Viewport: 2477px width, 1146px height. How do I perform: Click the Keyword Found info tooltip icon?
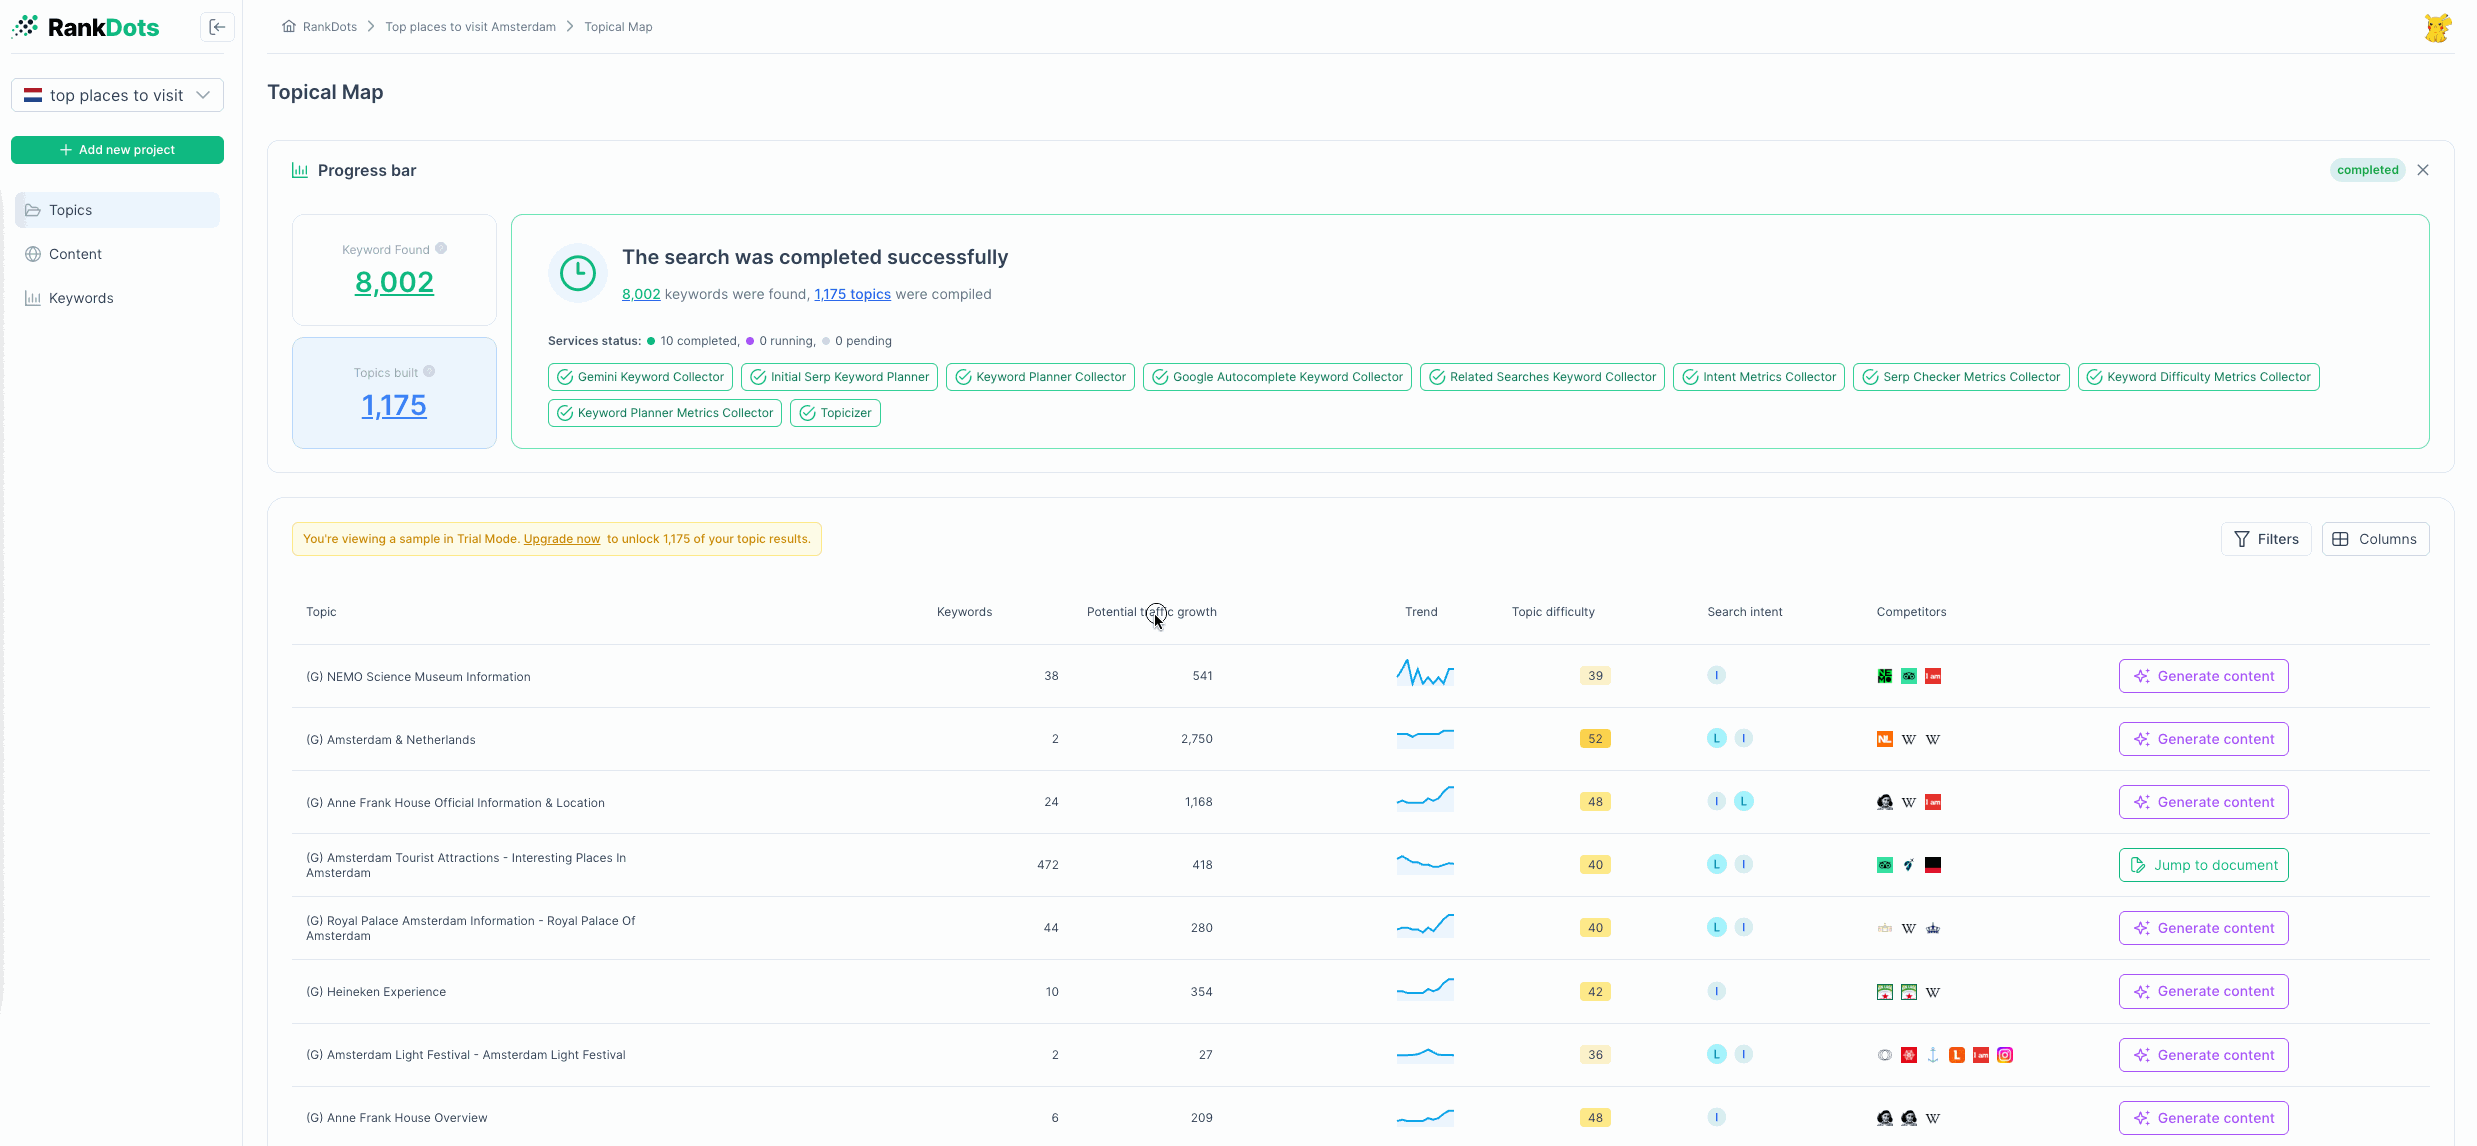coord(441,249)
